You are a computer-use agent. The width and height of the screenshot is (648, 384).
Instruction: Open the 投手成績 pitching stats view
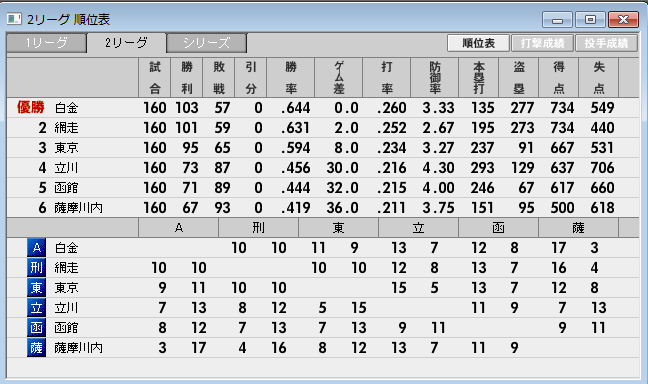coord(606,43)
